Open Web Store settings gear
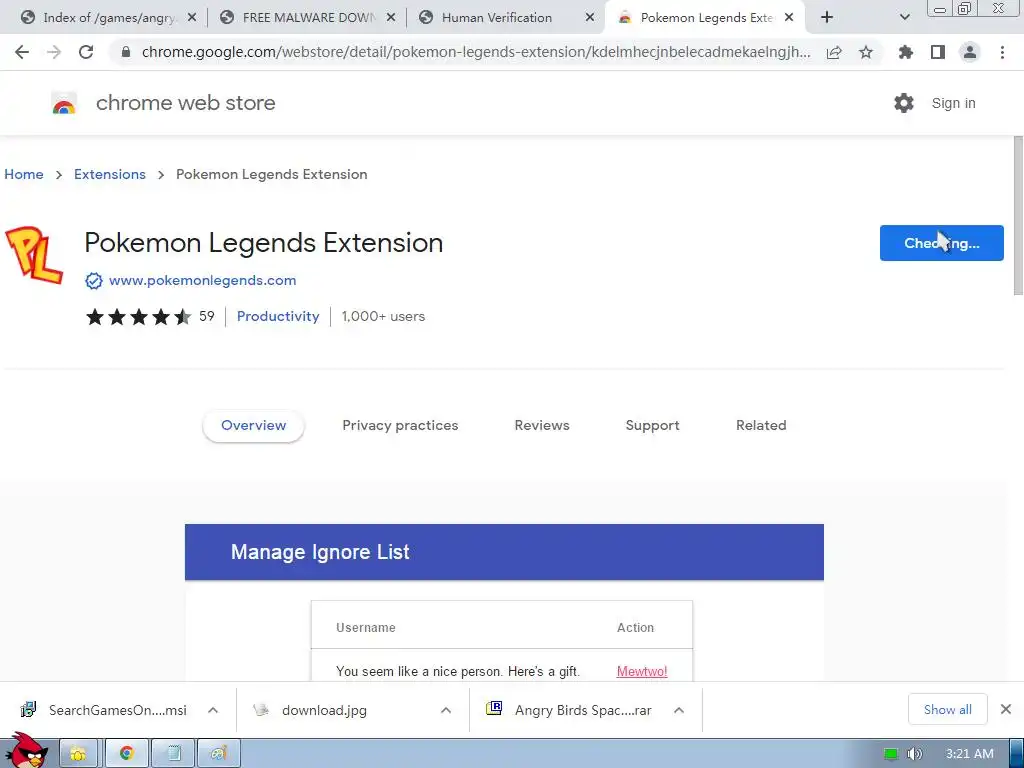1024x768 pixels. click(x=904, y=103)
